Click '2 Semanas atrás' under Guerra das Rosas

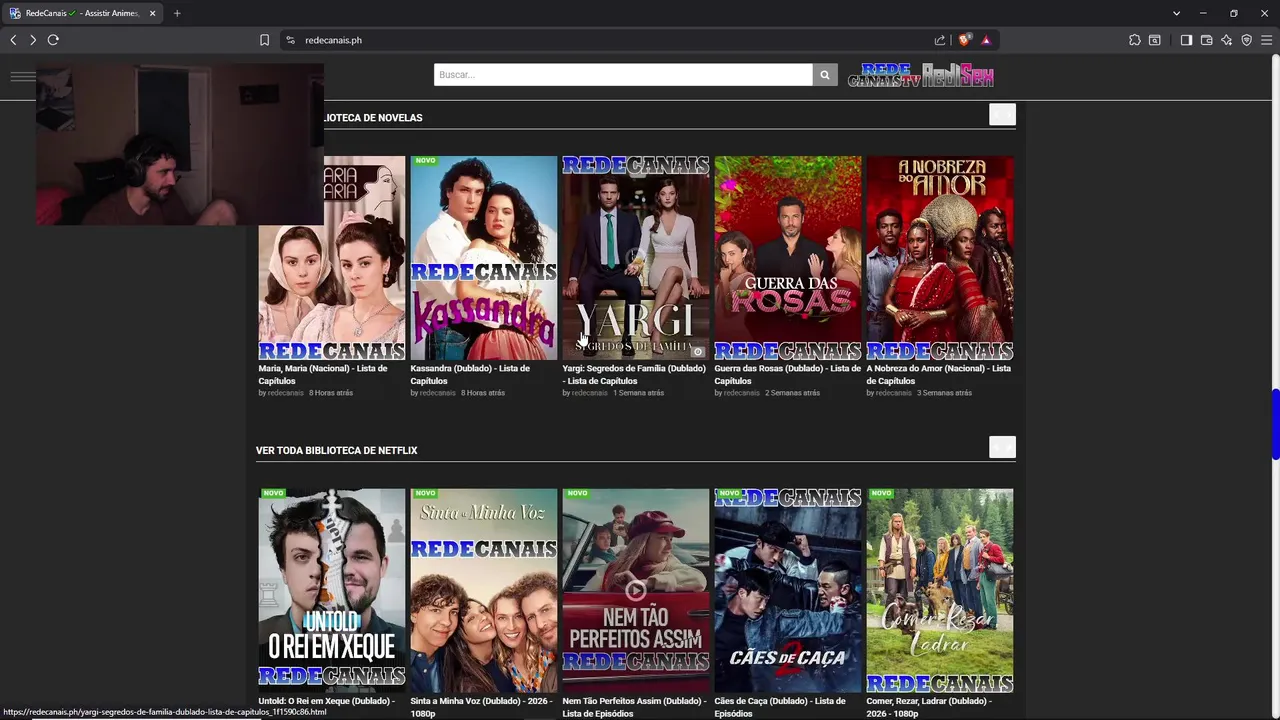pos(792,393)
